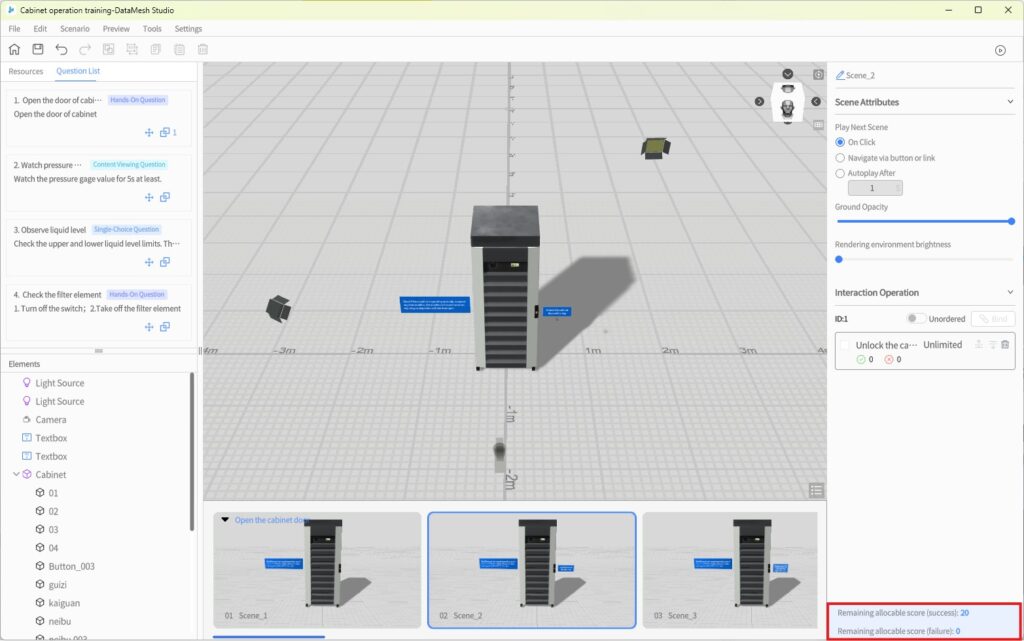Viewport: 1024px width, 641px height.
Task: Click the Undo arrow icon
Action: [x=62, y=49]
